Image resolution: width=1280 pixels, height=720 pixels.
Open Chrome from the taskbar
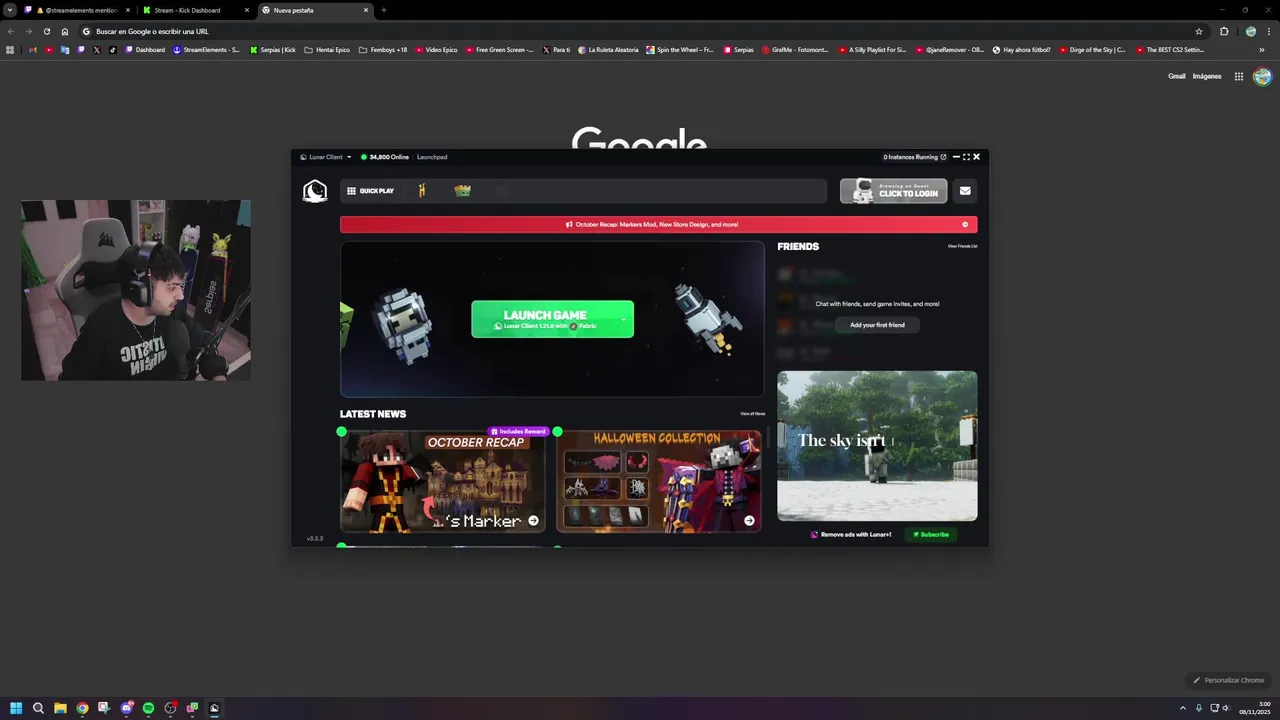point(82,708)
